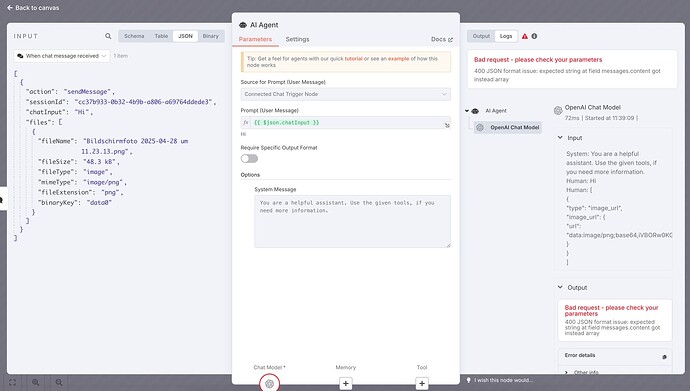
Task: Follow the tutorial link in tip
Action: 353,58
